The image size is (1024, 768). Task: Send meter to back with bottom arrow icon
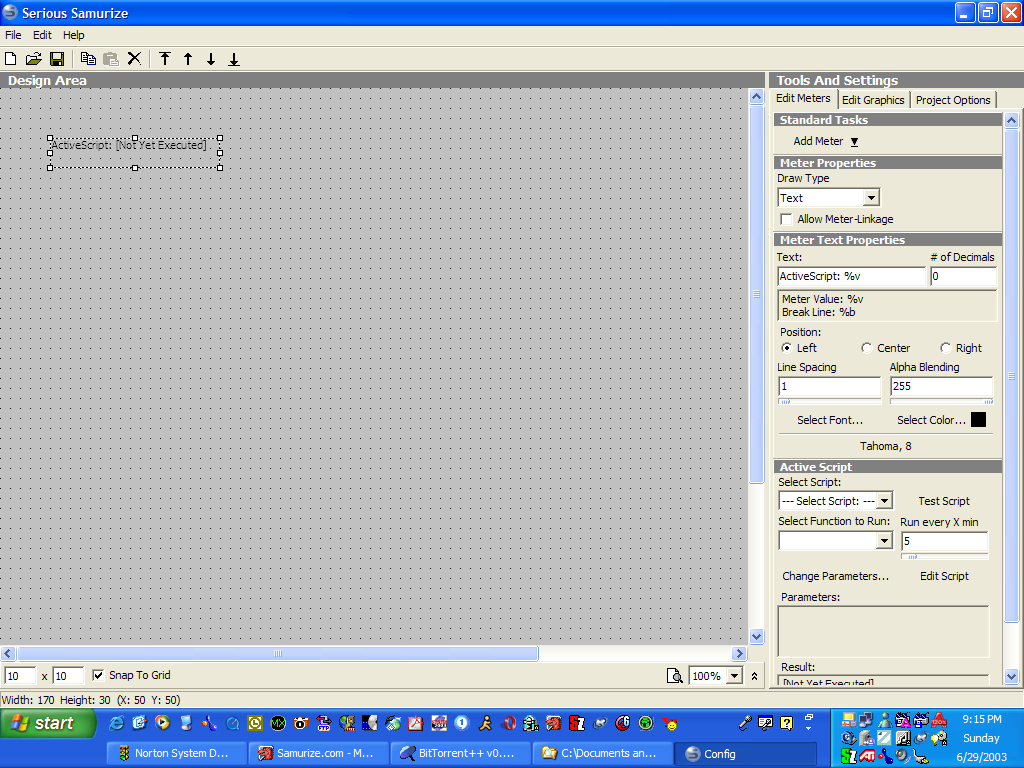pyautogui.click(x=234, y=59)
